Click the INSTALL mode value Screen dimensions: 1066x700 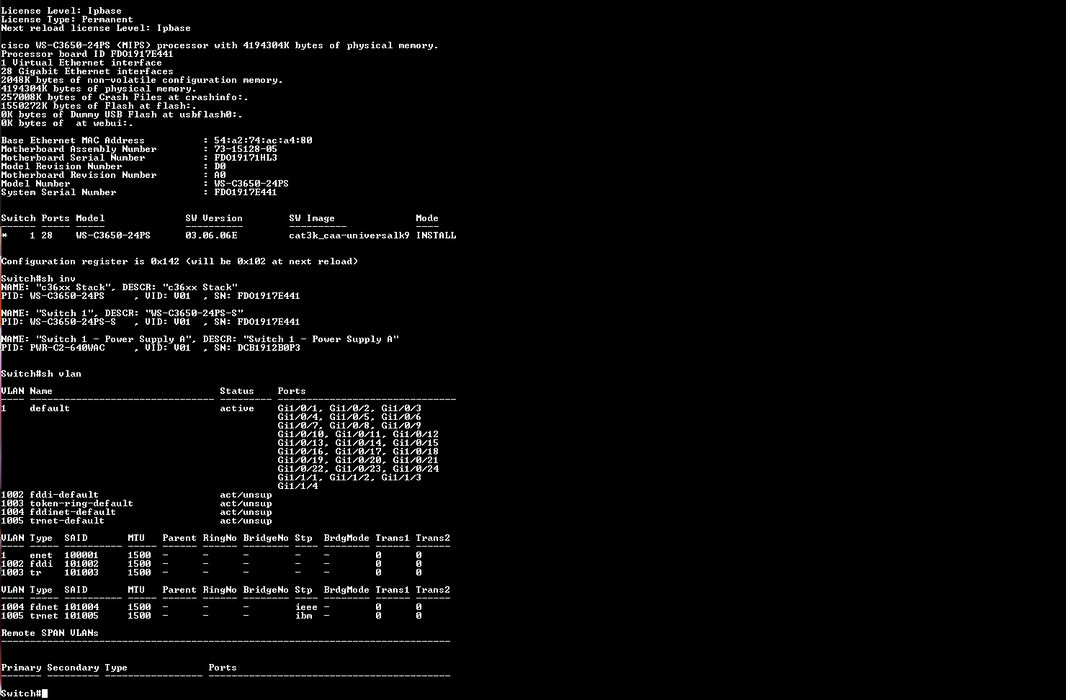pos(436,236)
